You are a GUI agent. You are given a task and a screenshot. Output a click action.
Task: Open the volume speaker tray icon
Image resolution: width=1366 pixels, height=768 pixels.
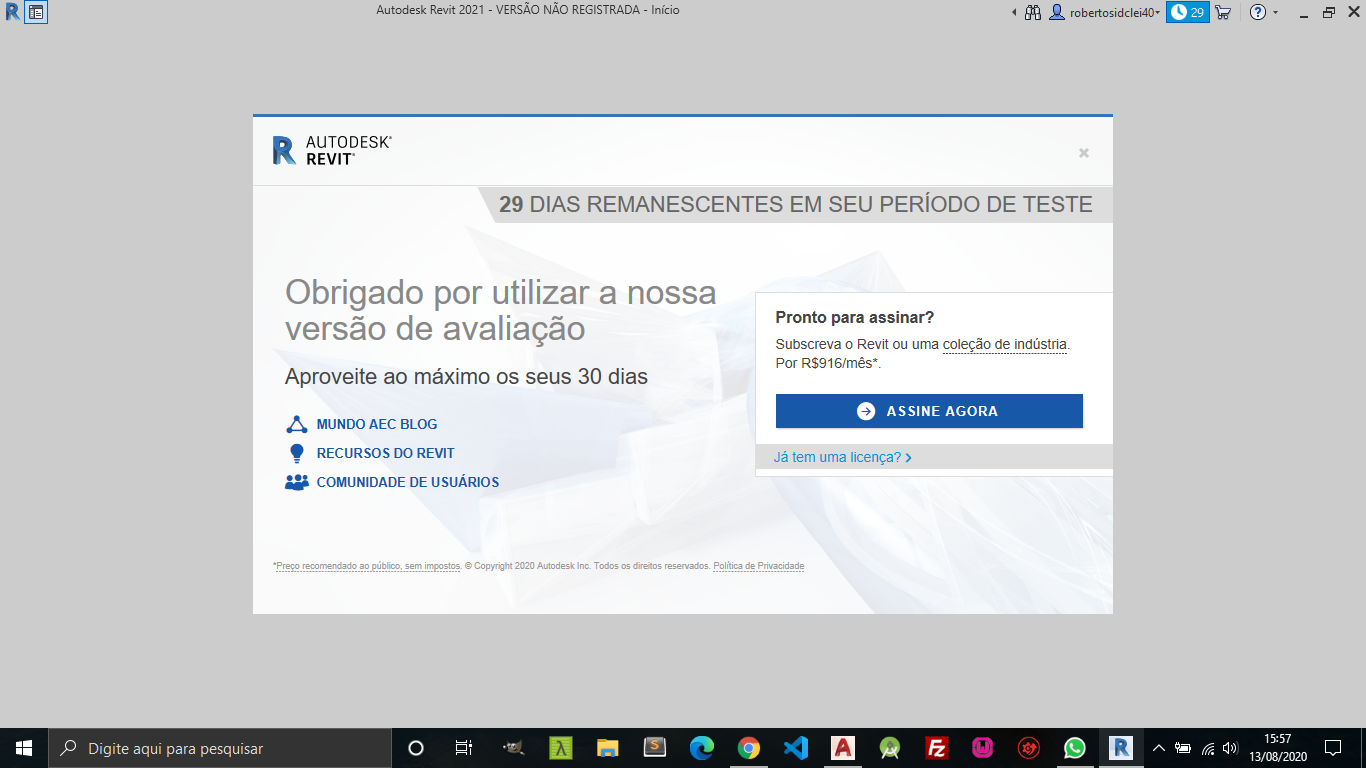(x=1230, y=748)
